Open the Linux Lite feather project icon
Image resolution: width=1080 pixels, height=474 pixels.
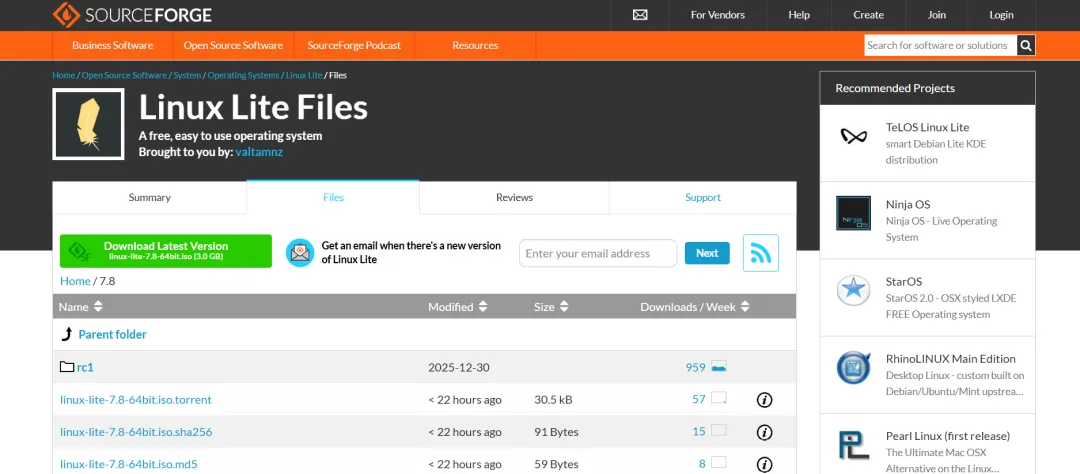[x=88, y=124]
